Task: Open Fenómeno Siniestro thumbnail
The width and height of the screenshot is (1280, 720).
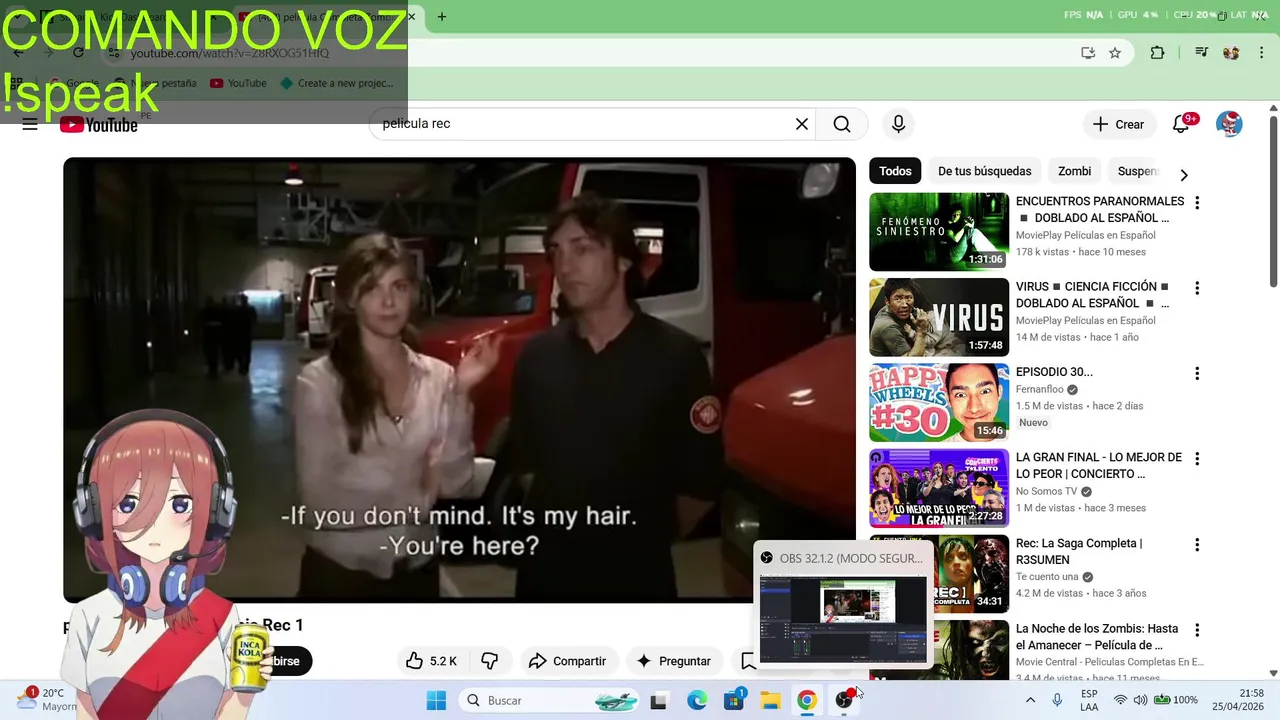Action: click(939, 231)
